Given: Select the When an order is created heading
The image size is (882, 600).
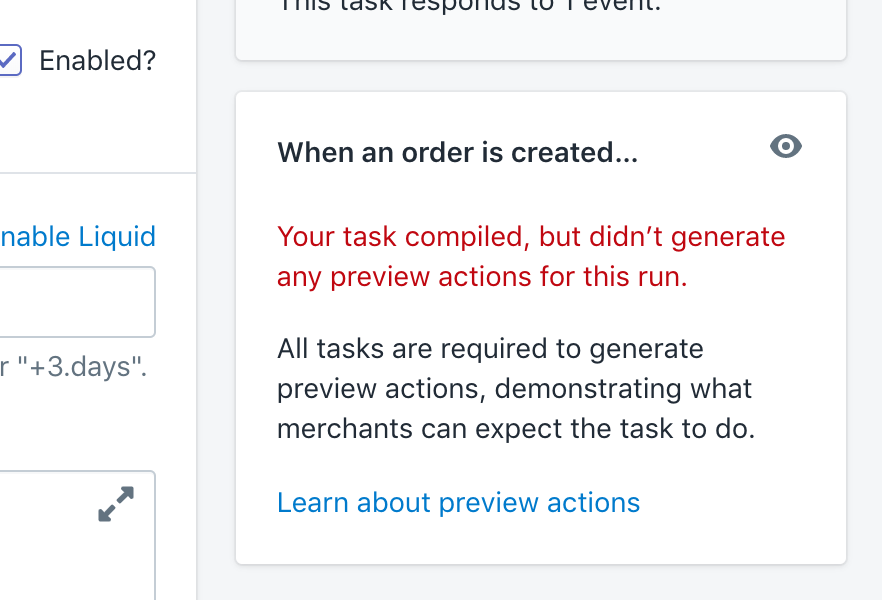Looking at the screenshot, I should pyautogui.click(x=457, y=152).
